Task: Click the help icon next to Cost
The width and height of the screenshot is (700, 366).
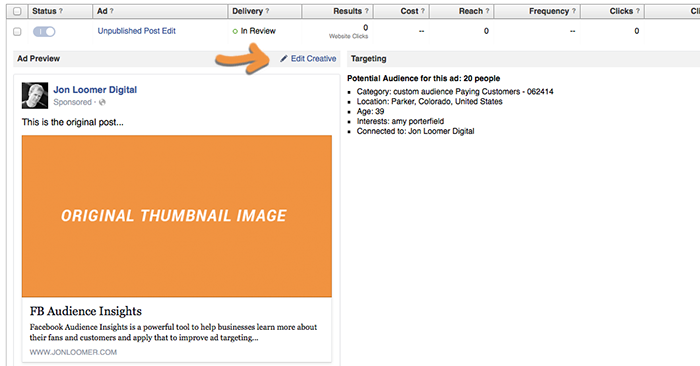Action: (422, 11)
